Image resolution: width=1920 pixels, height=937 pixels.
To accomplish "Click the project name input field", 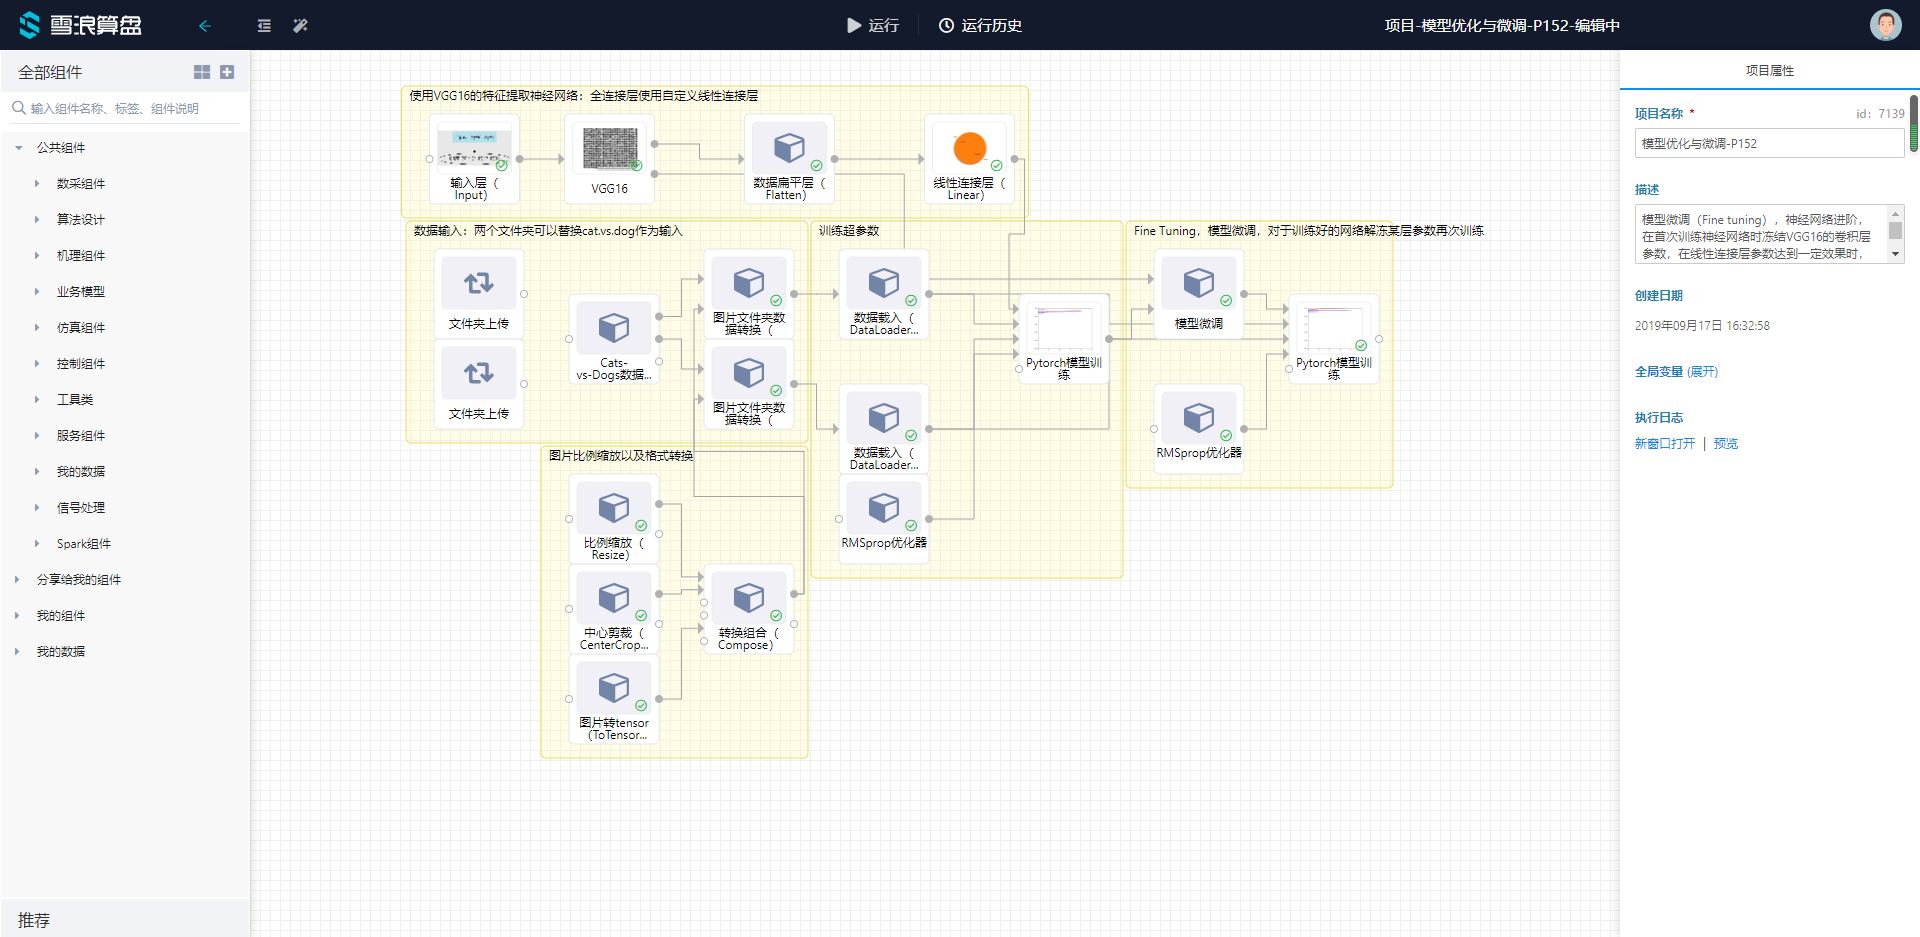I will (1768, 144).
